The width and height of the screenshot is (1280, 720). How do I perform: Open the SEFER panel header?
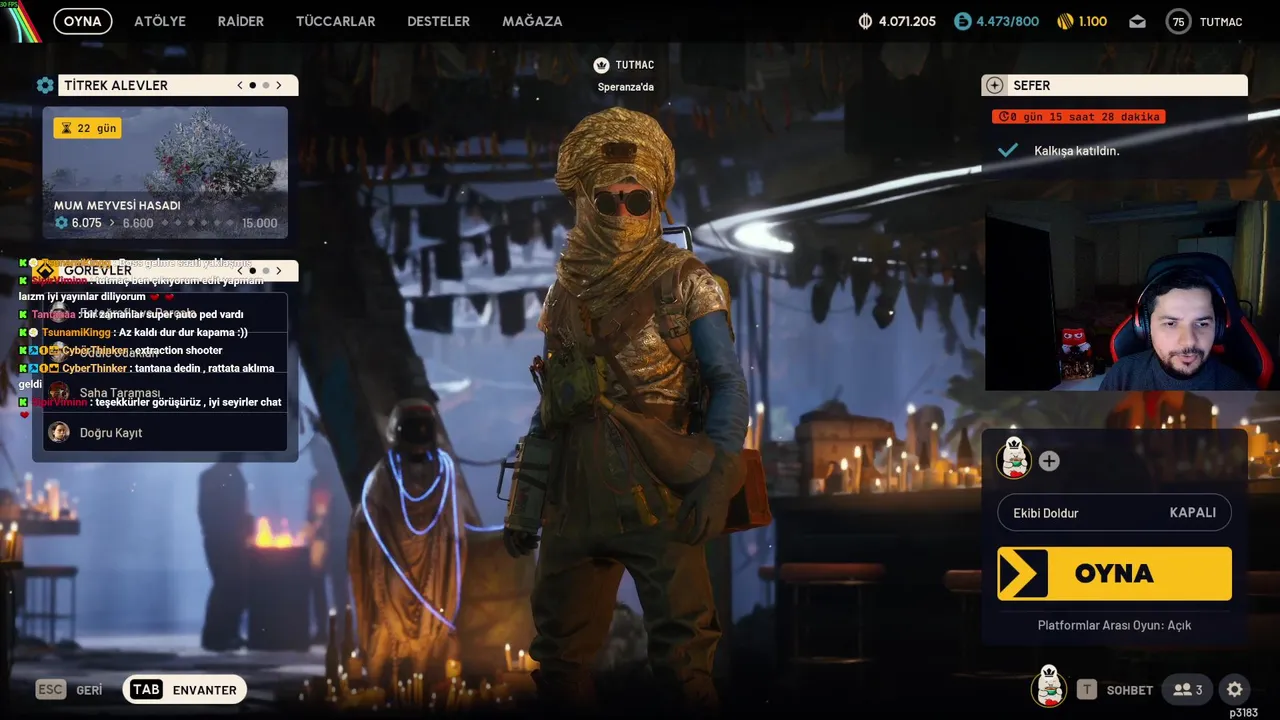point(1114,86)
